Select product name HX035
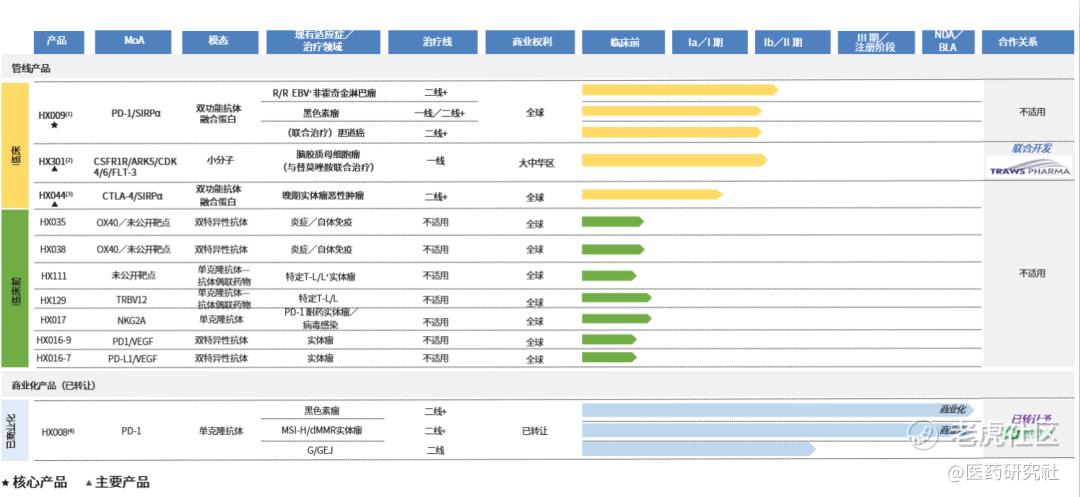 (x=52, y=223)
